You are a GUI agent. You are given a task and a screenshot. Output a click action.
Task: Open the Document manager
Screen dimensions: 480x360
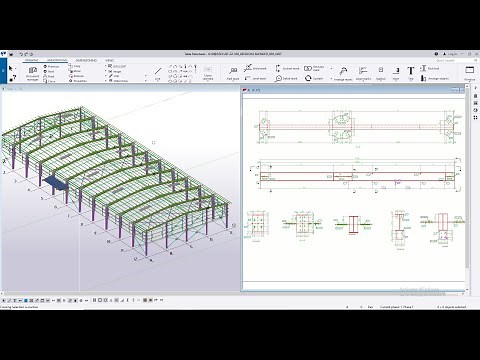click(x=32, y=73)
